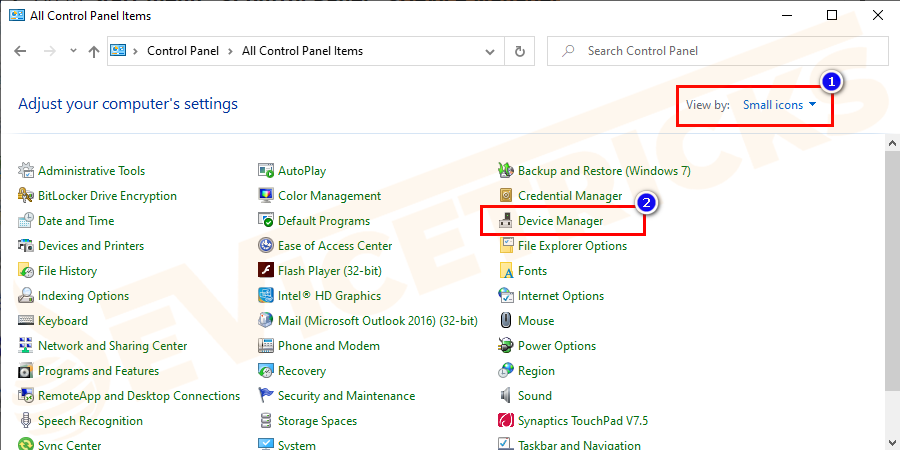Click the Credential Manager icon

(x=506, y=196)
